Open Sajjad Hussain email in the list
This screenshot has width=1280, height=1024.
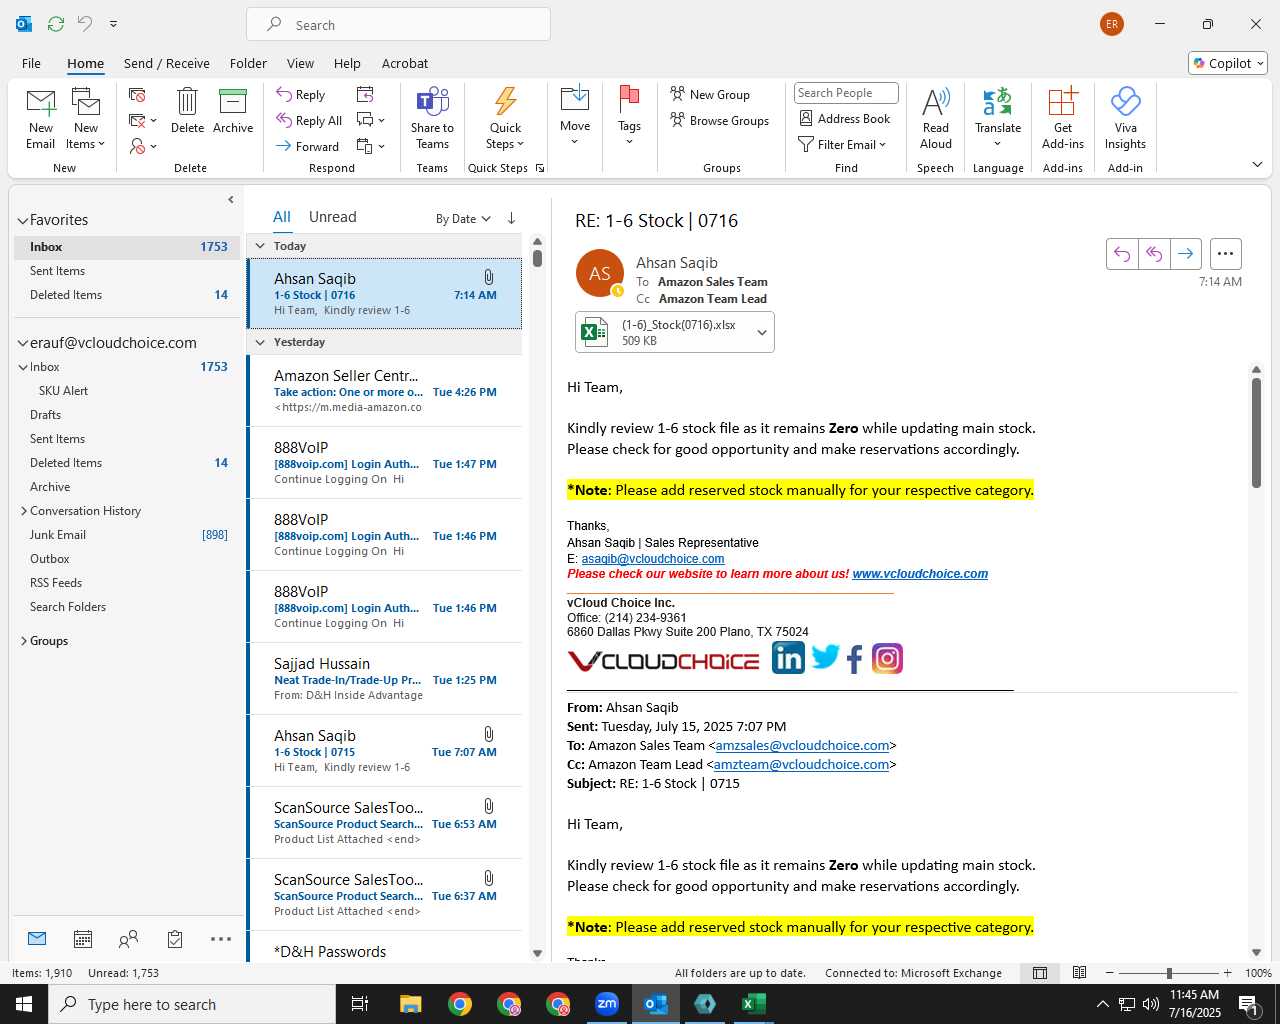pyautogui.click(x=385, y=679)
